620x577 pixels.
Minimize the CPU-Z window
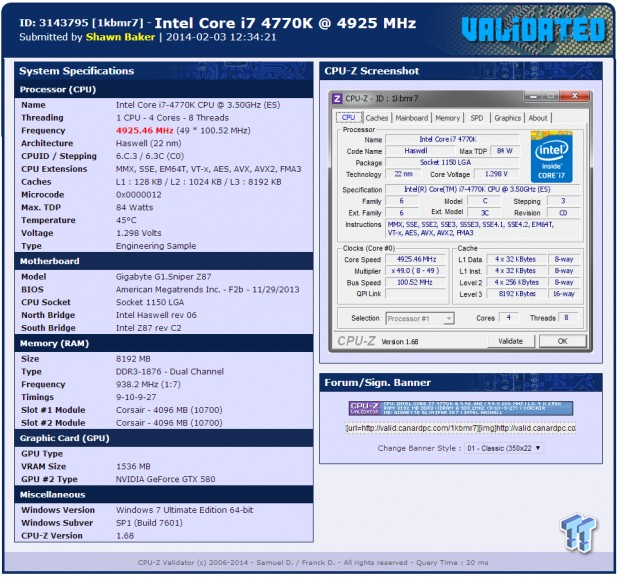pos(533,96)
